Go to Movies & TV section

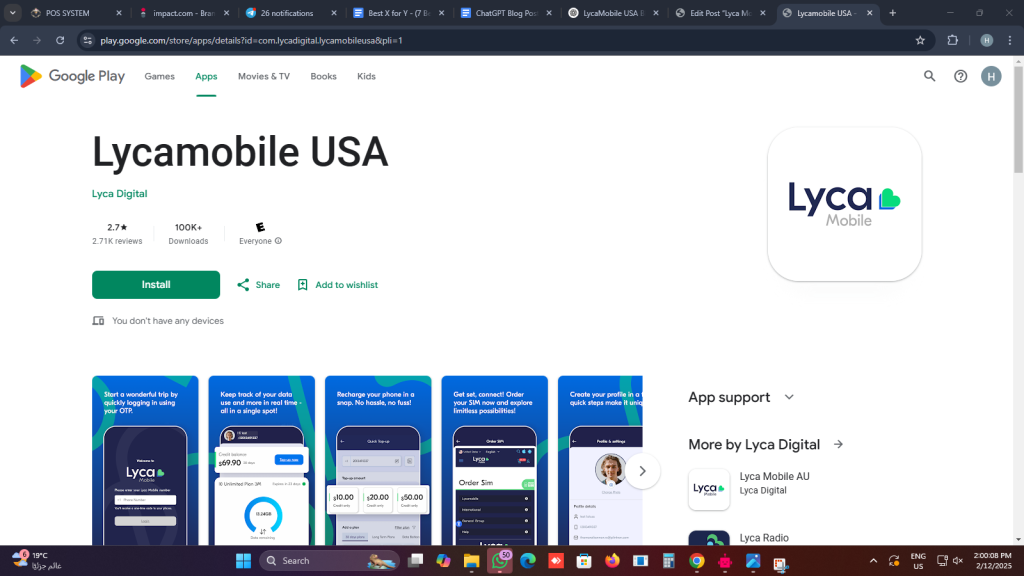(x=264, y=76)
